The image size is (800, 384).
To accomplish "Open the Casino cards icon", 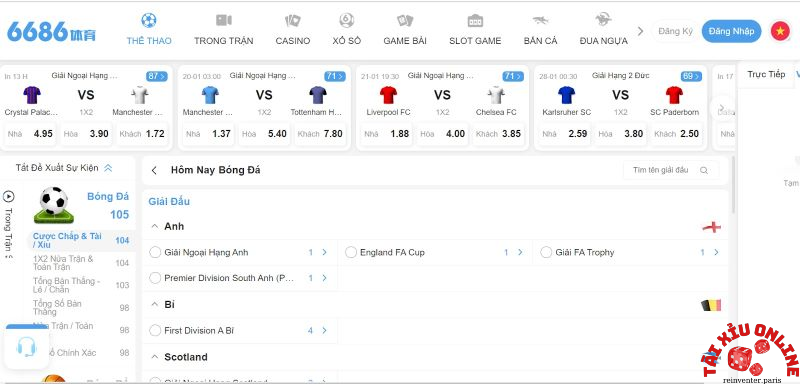I will tap(292, 20).
